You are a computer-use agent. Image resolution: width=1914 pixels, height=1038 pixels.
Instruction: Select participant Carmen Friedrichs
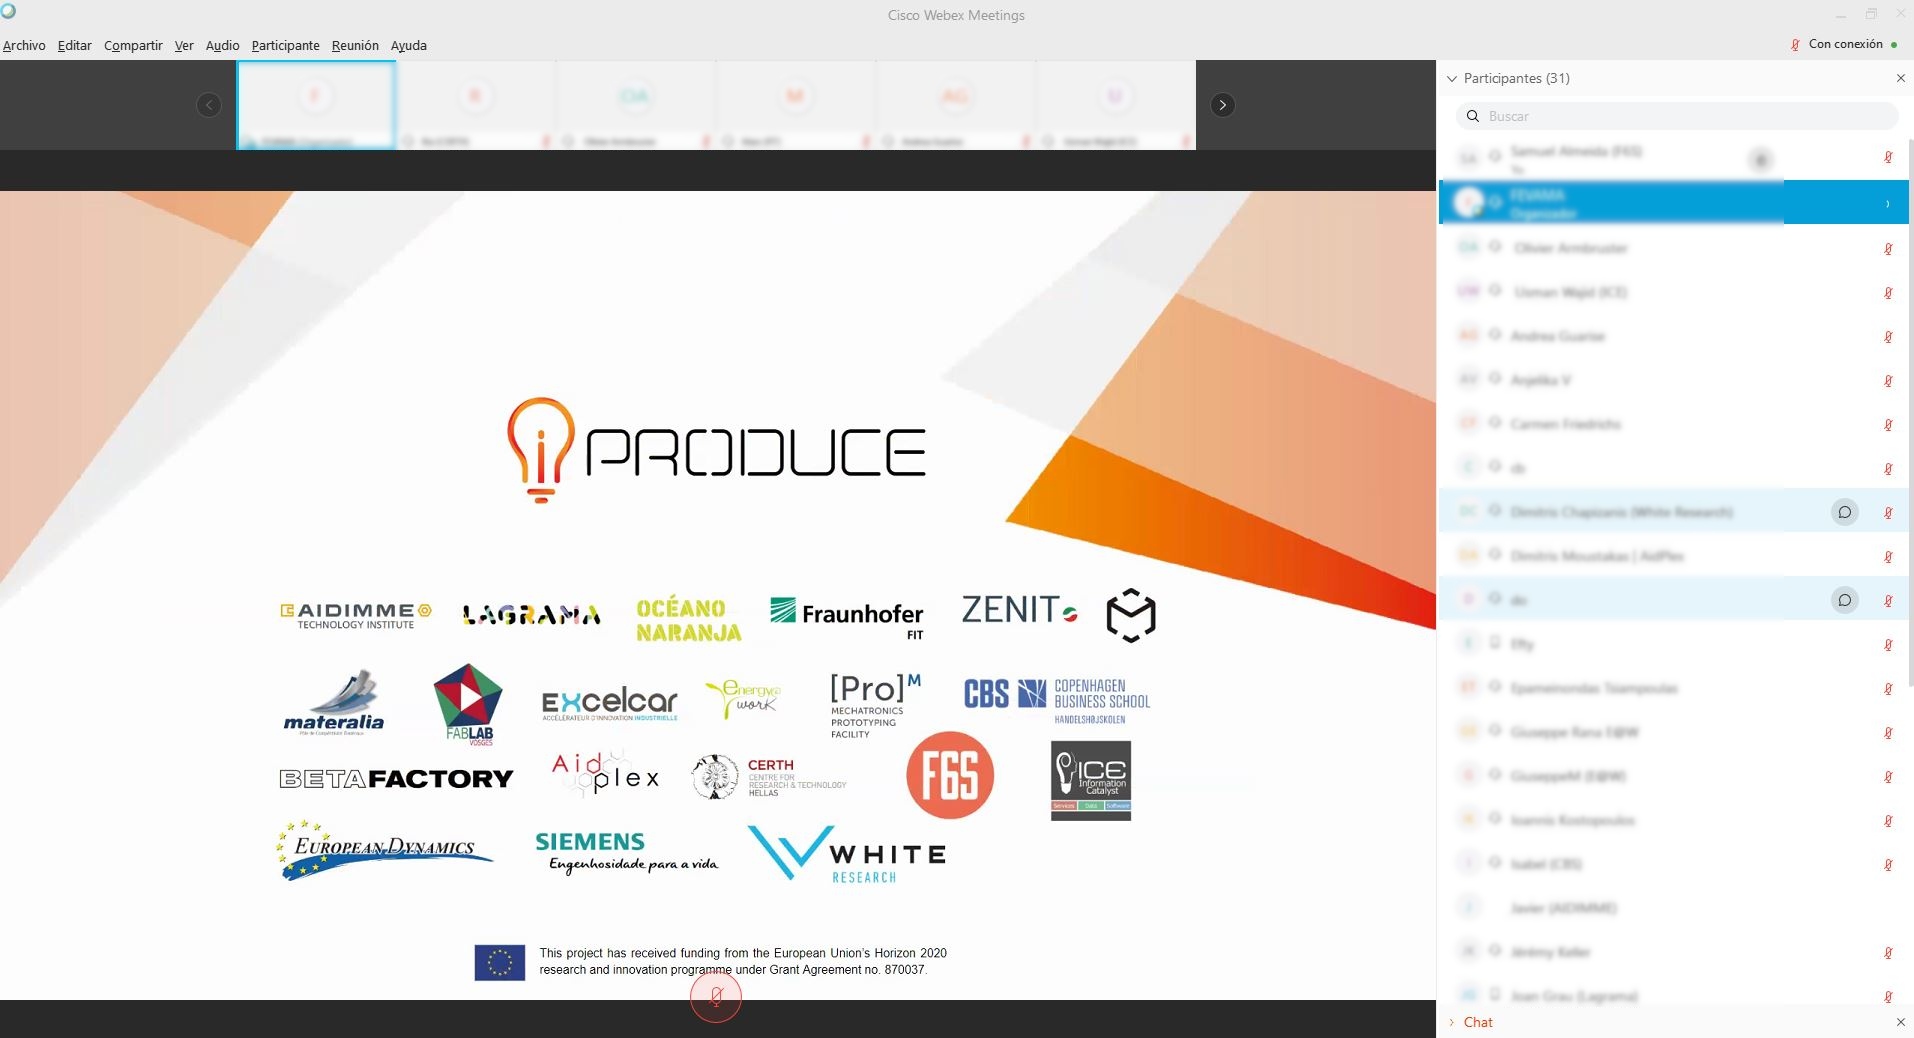tap(1673, 424)
